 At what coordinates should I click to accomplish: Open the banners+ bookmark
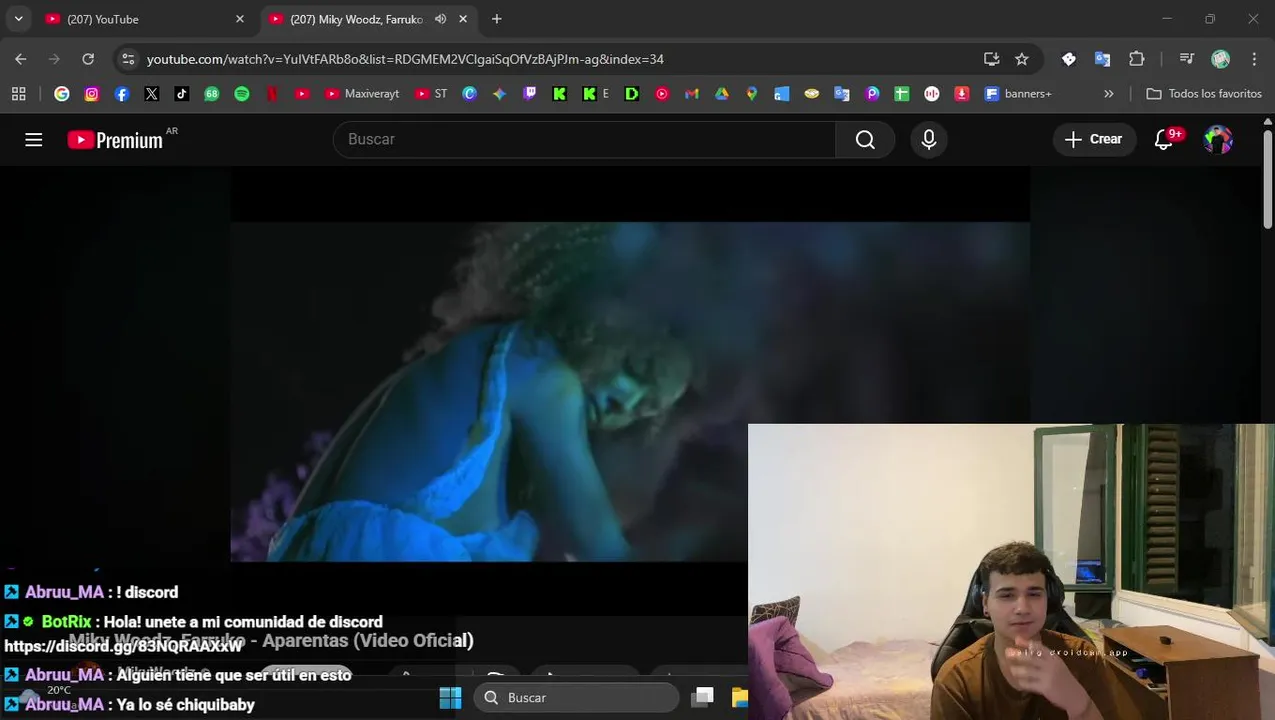click(1019, 94)
